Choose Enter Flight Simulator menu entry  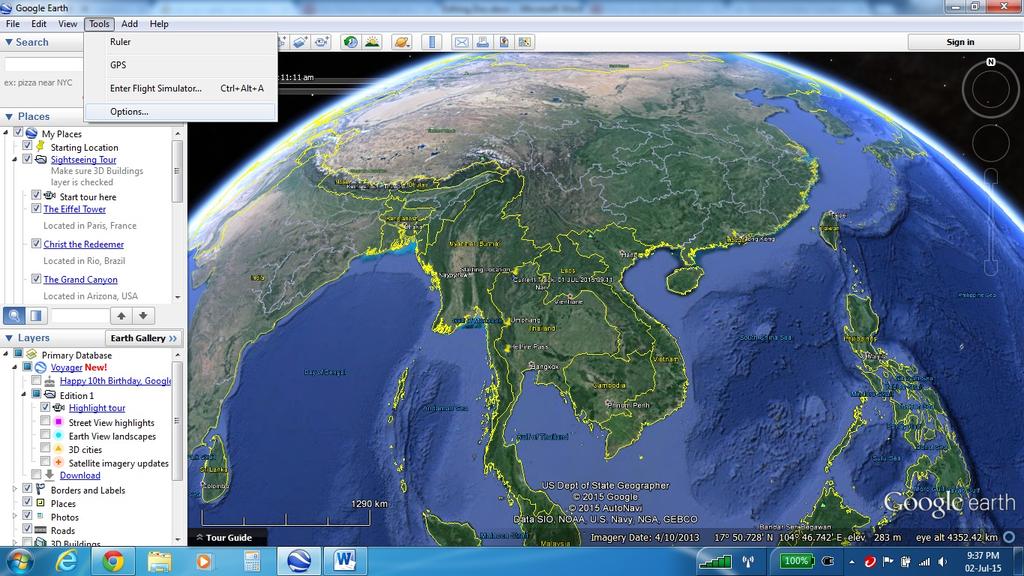(181, 88)
